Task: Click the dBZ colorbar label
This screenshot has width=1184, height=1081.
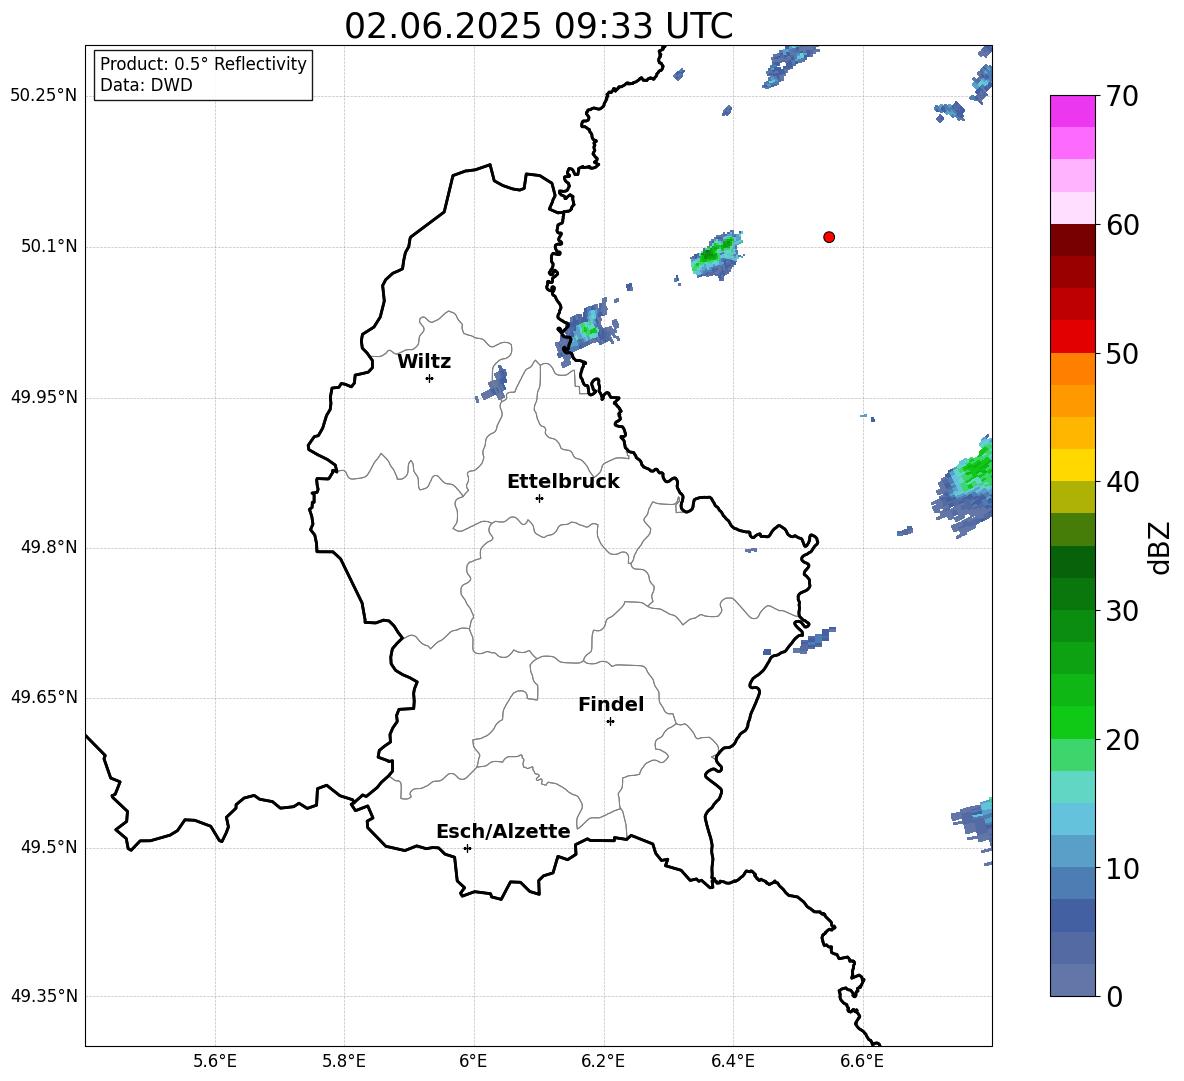Action: (1160, 548)
